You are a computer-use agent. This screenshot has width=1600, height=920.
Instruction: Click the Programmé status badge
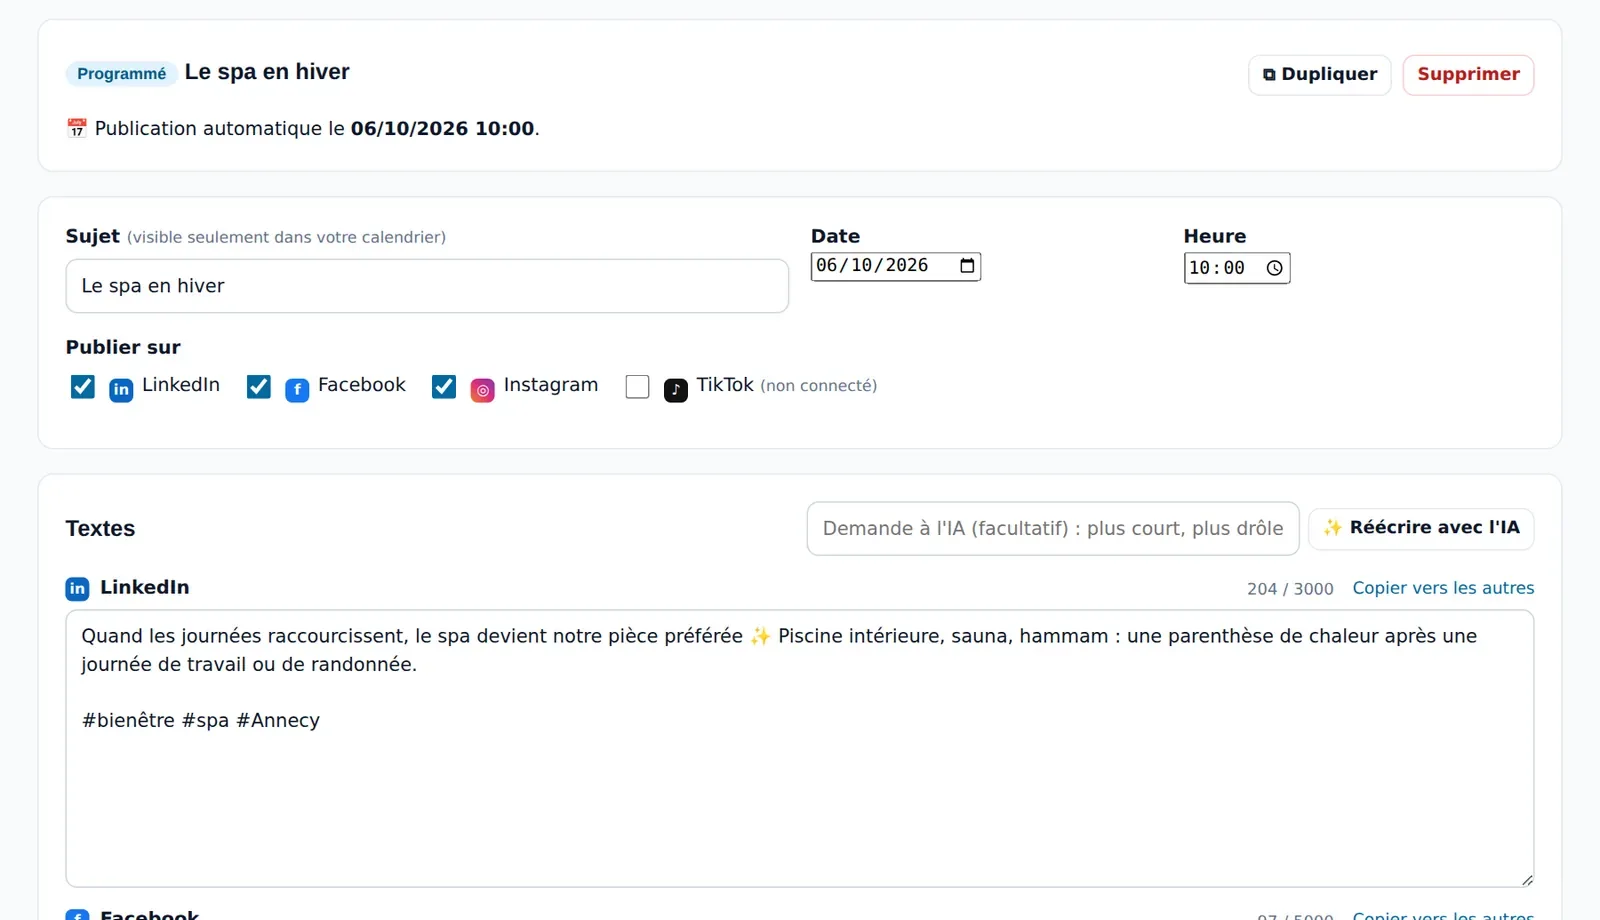(x=122, y=74)
